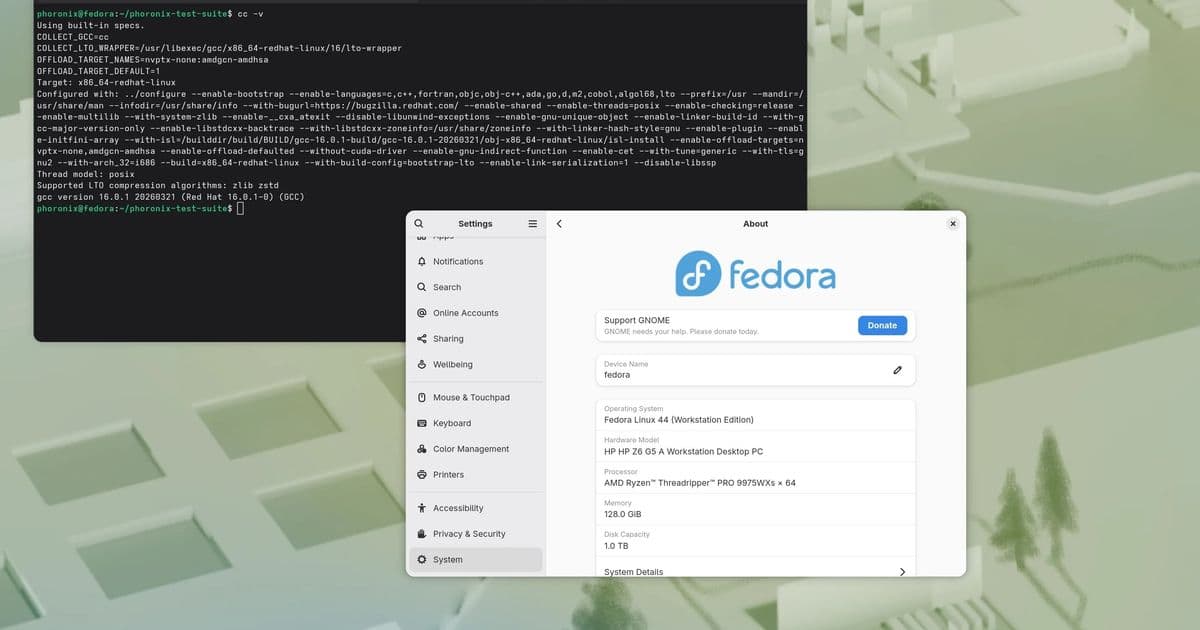Click the Printers icon in sidebar
The height and width of the screenshot is (630, 1200).
coord(422,475)
